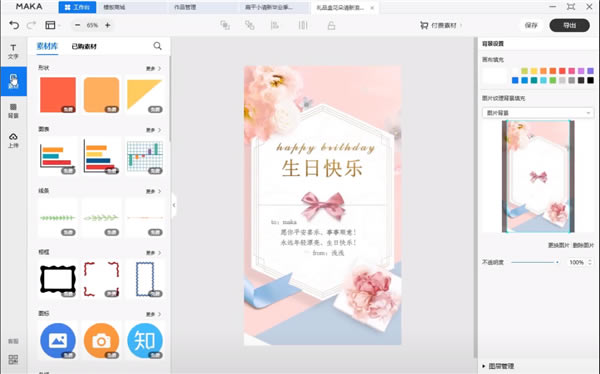
Task: Pick the yellow canvas fill swatch
Action: click(534, 71)
